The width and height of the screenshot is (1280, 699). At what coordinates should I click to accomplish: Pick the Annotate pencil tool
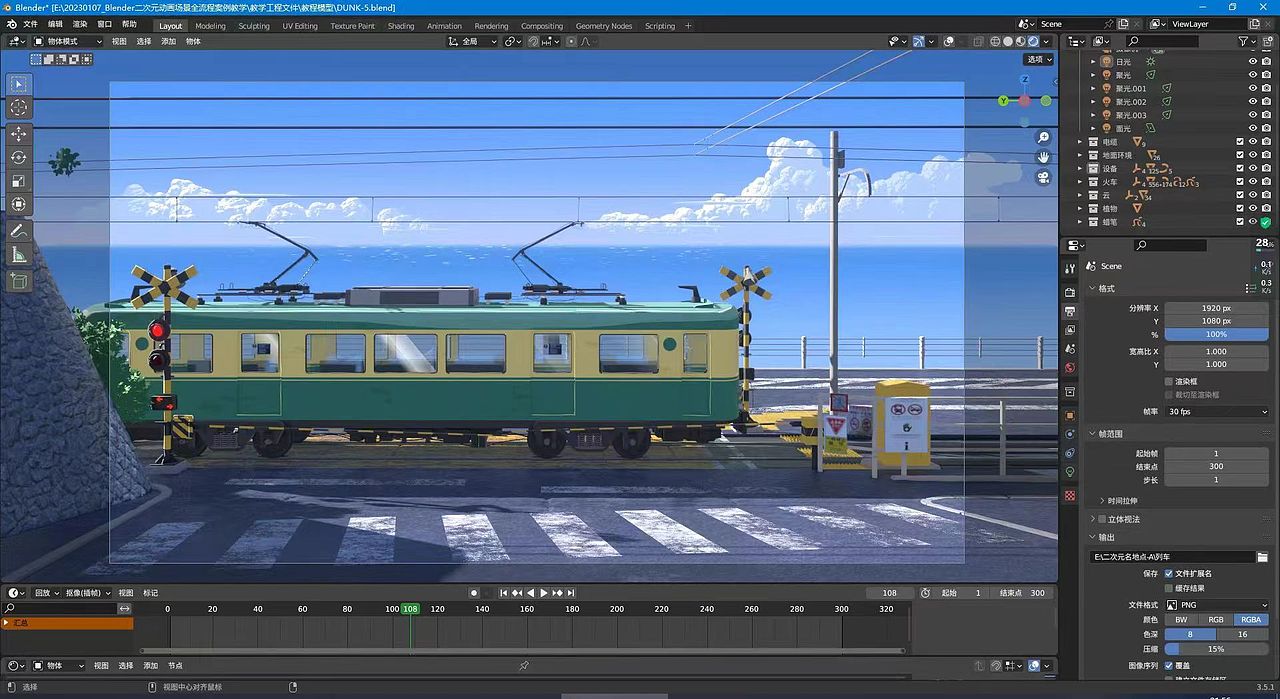pos(19,231)
